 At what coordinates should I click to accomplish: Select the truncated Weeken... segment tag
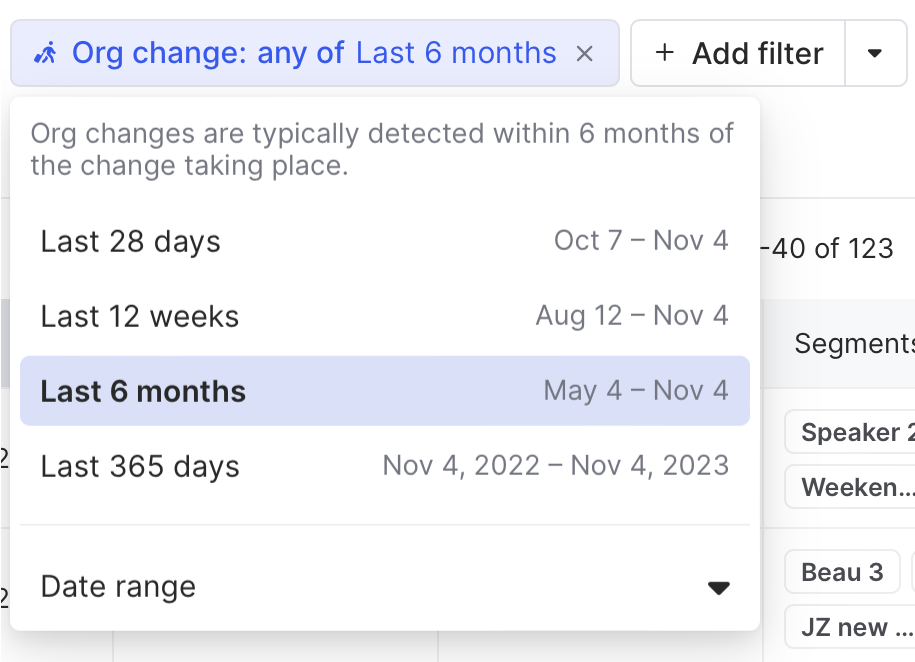pyautogui.click(x=850, y=488)
